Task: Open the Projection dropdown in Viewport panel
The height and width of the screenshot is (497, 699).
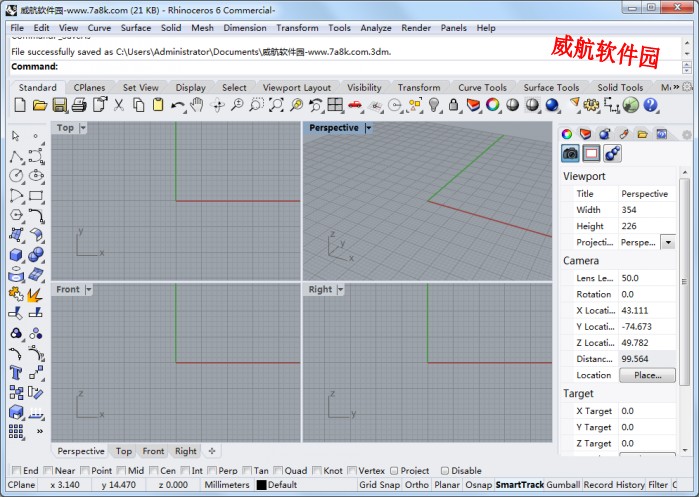Action: pos(668,242)
